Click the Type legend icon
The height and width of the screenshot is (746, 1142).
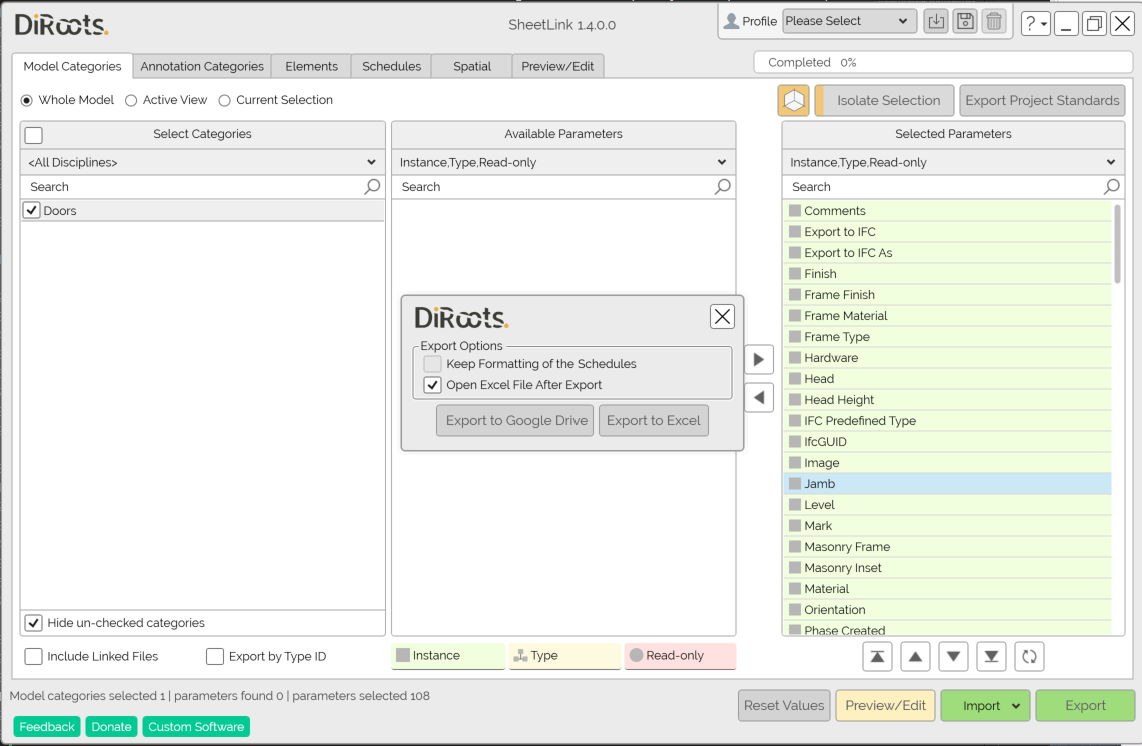(520, 656)
